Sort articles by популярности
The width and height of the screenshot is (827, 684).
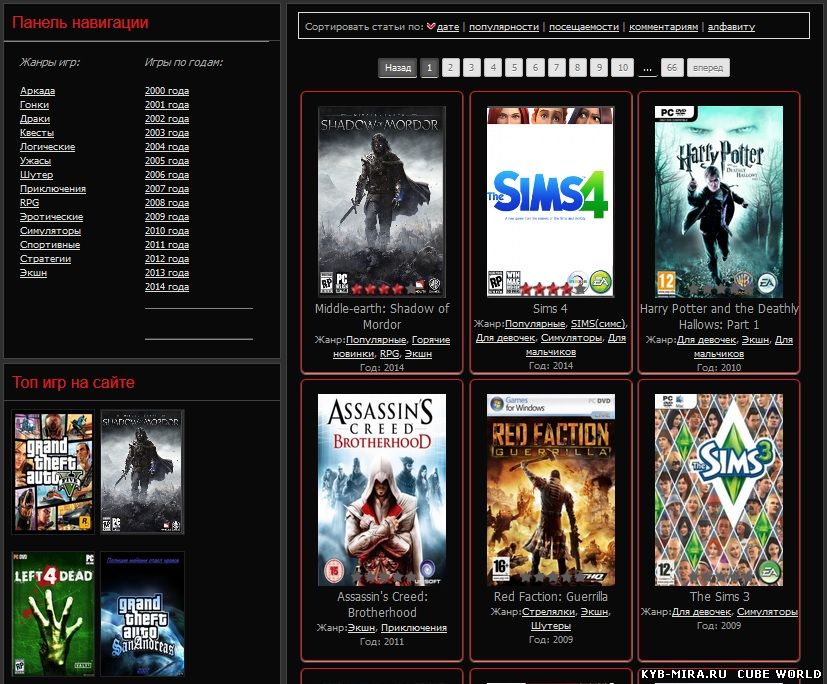point(504,26)
